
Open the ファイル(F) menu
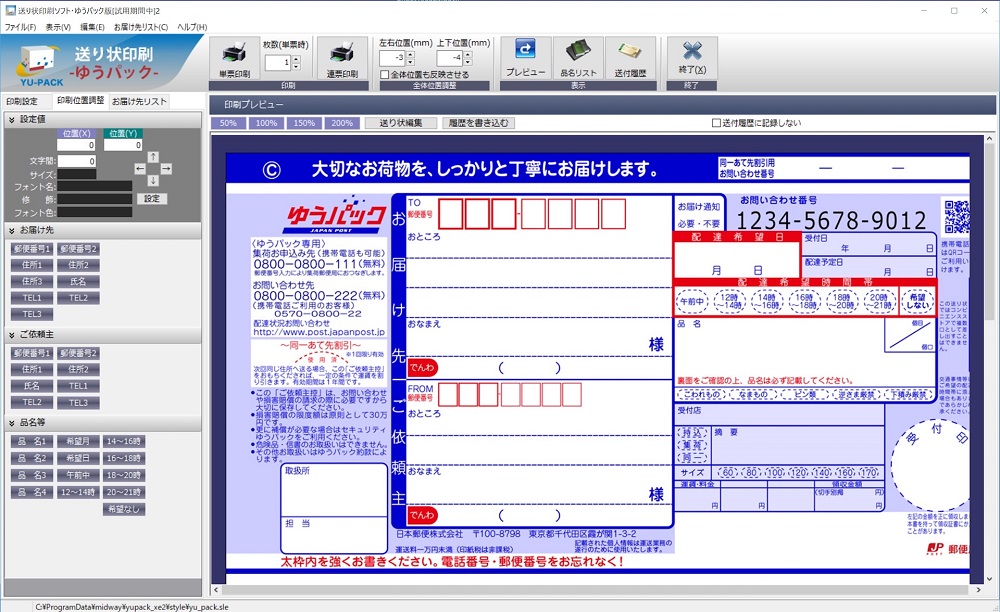click(20, 27)
